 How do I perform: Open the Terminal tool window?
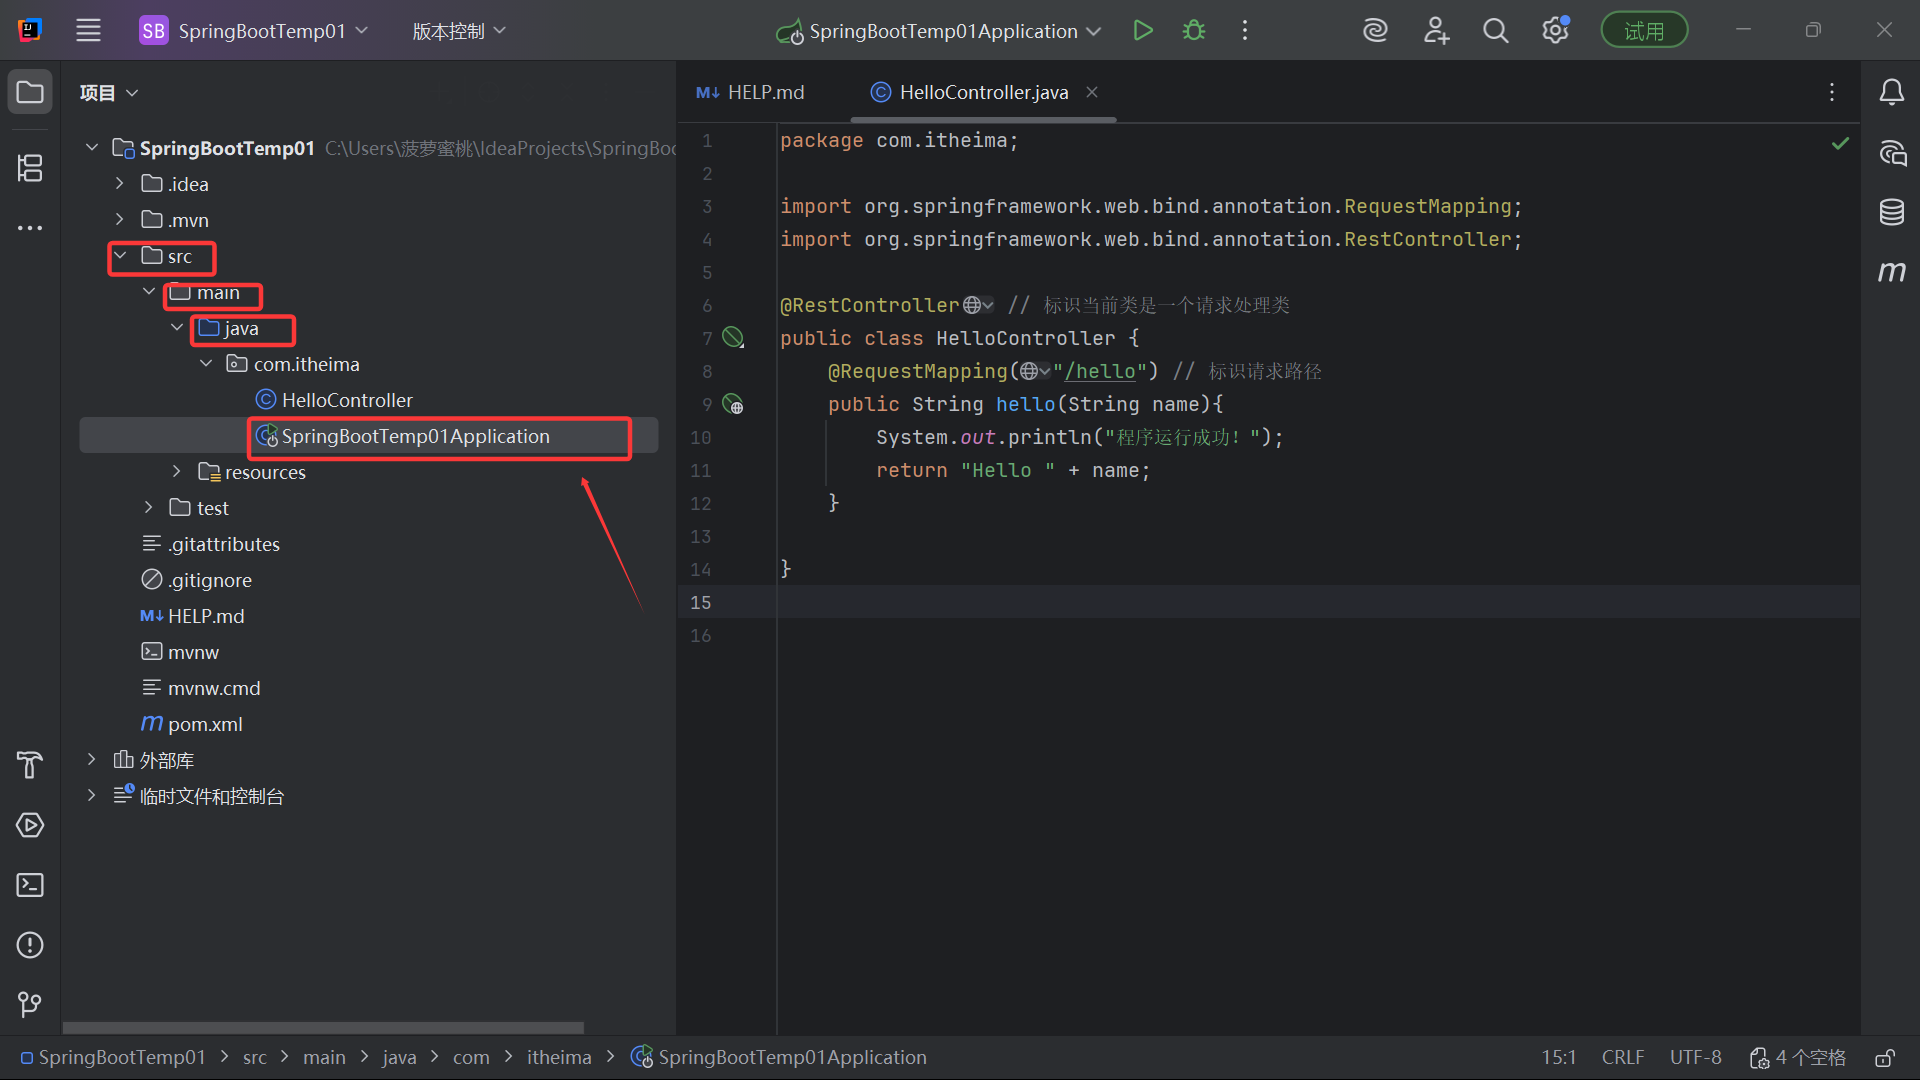pos(30,885)
